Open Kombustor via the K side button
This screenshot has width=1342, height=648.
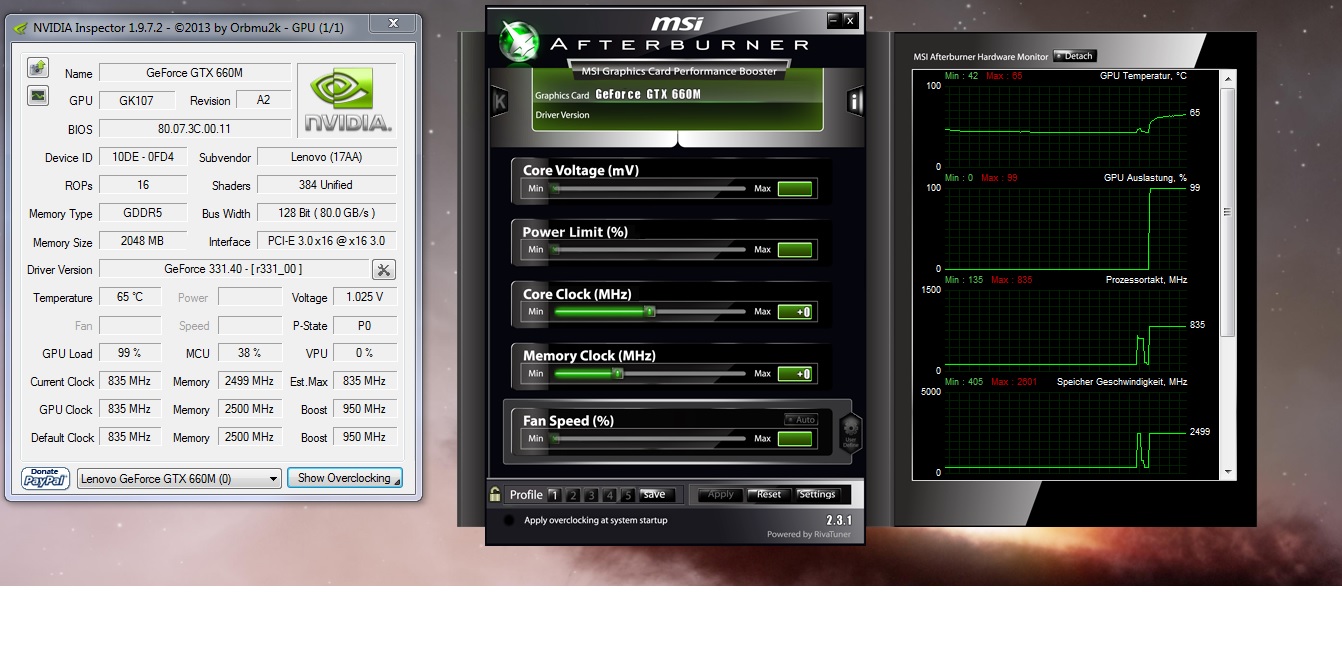pyautogui.click(x=500, y=101)
